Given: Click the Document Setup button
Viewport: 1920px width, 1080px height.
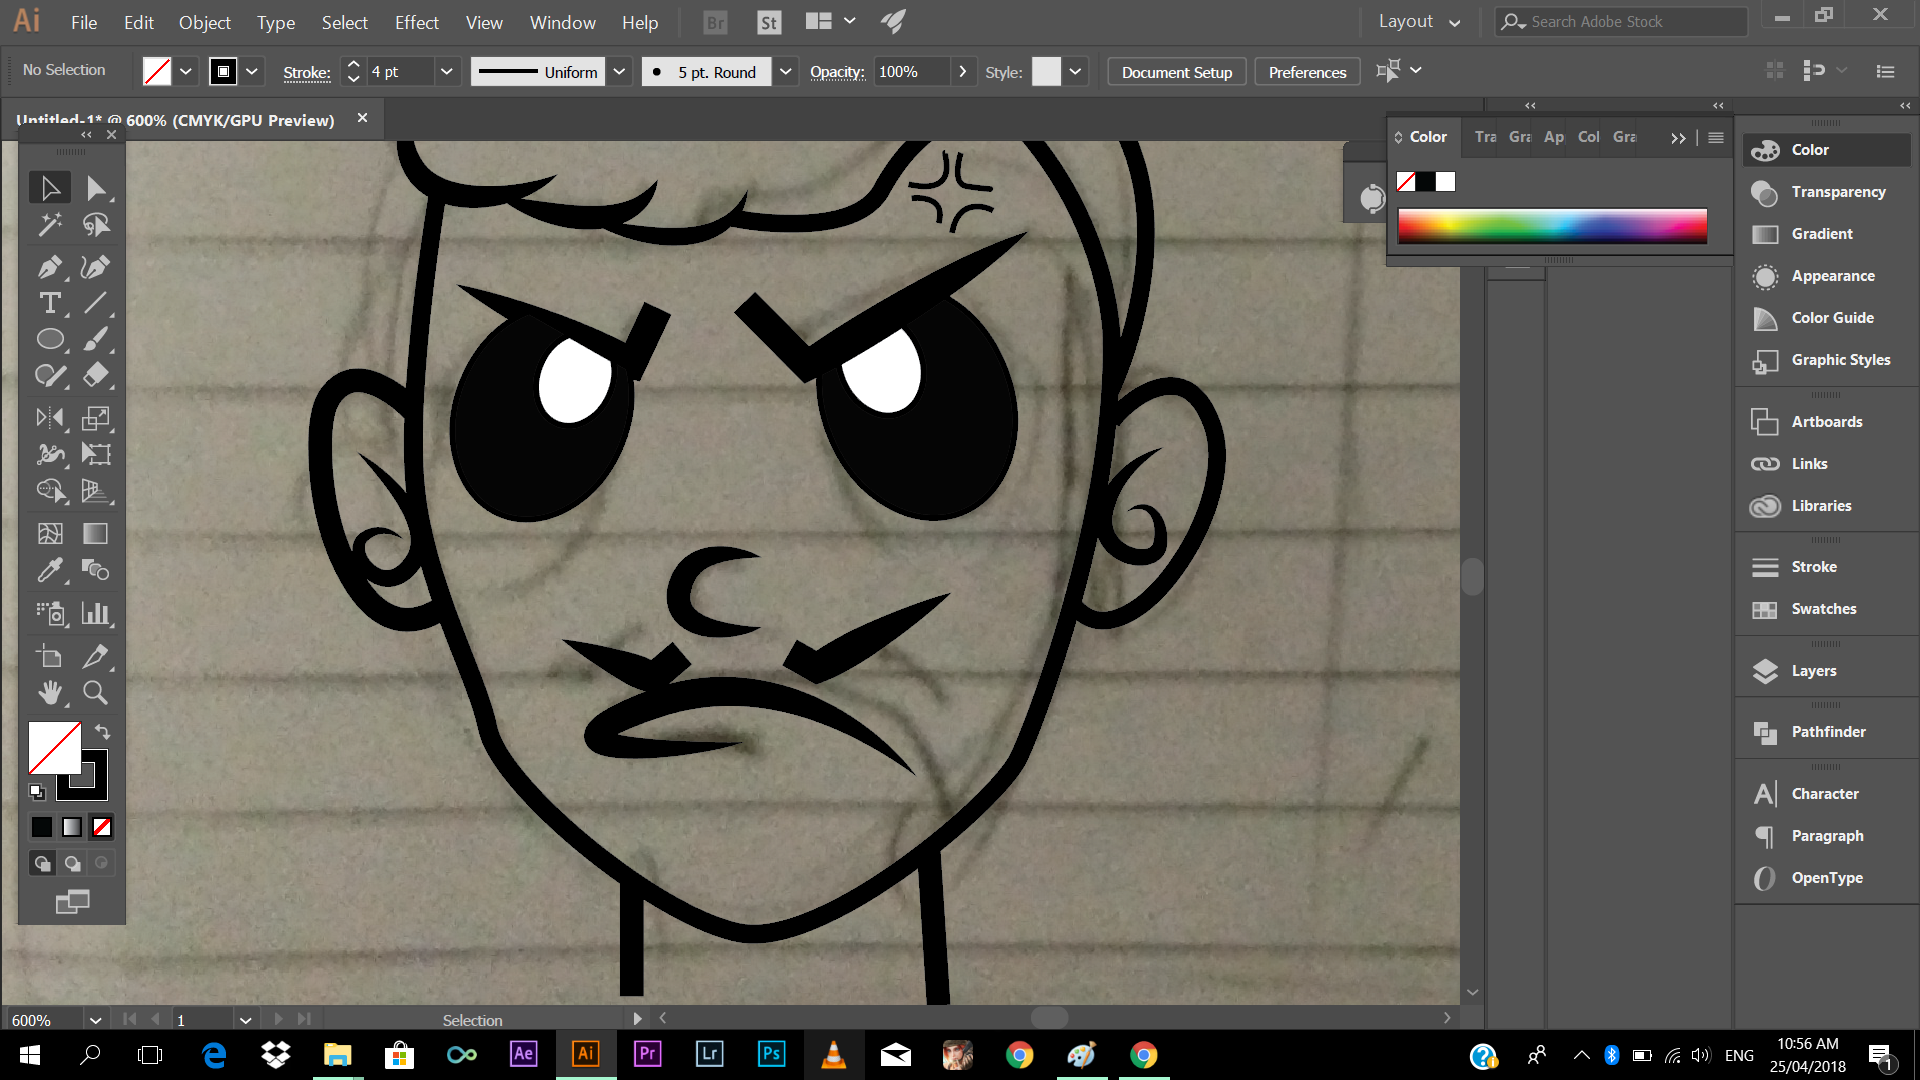Looking at the screenshot, I should (1176, 72).
